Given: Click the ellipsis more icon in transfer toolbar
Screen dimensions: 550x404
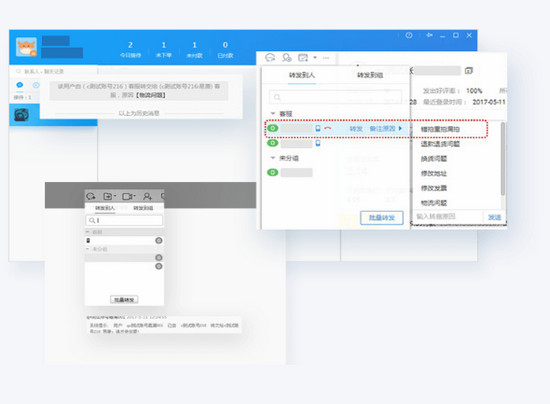Looking at the screenshot, I should (326, 58).
